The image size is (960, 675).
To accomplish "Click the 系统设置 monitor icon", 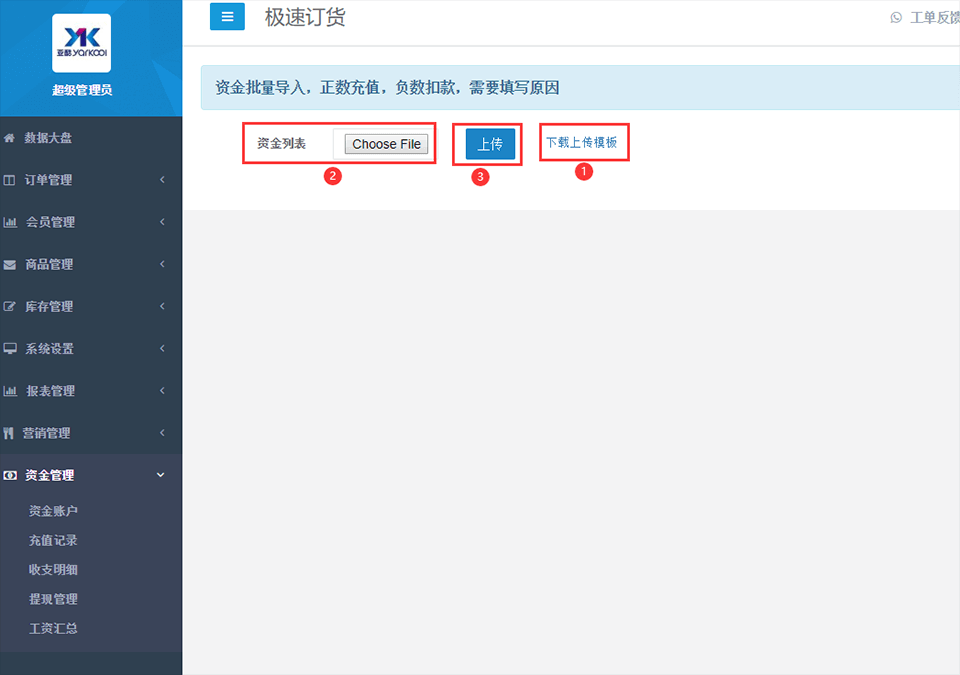I will click(10, 349).
